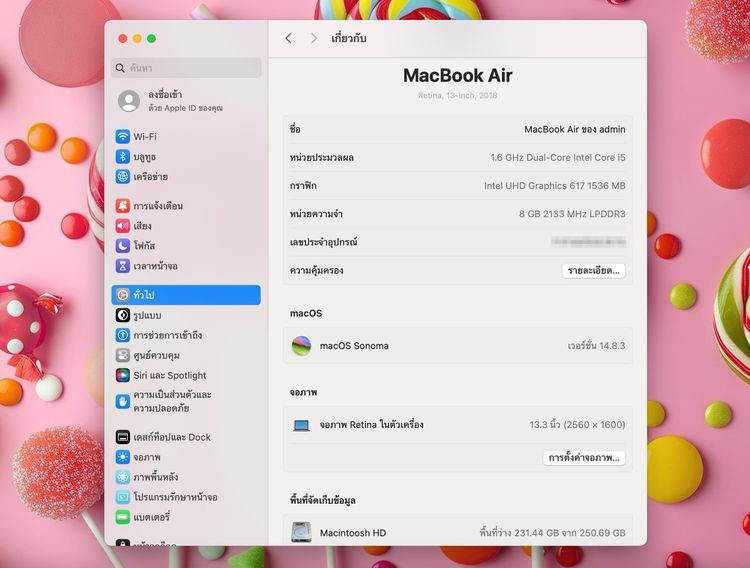This screenshot has height=568, width=750.
Task: Select ทั่วไป in the sidebar
Action: click(186, 295)
